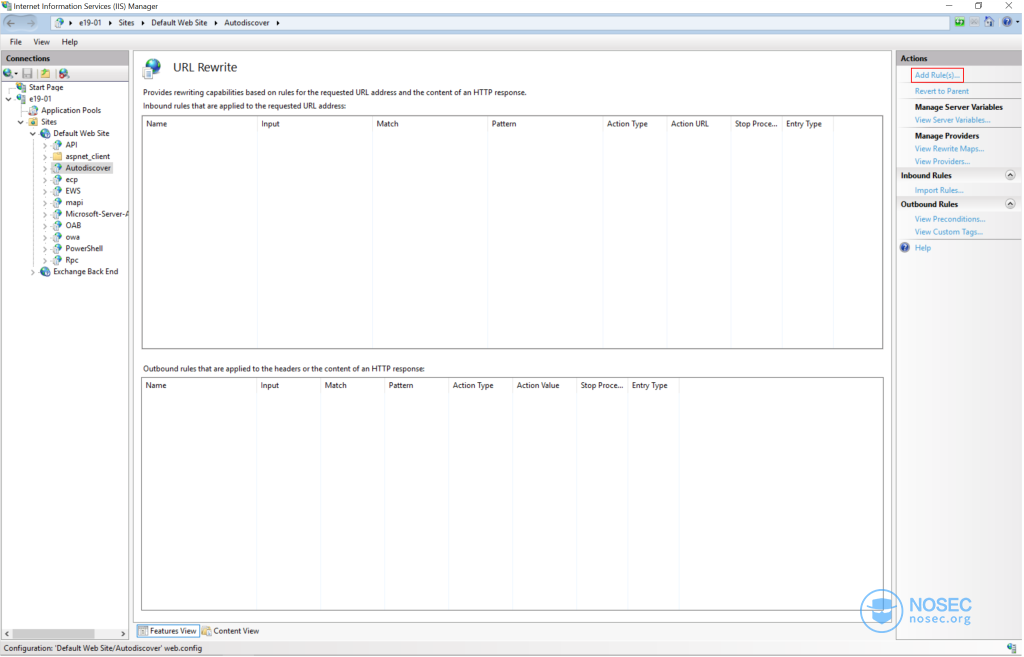Click the refresh icon in address bar

click(x=959, y=22)
